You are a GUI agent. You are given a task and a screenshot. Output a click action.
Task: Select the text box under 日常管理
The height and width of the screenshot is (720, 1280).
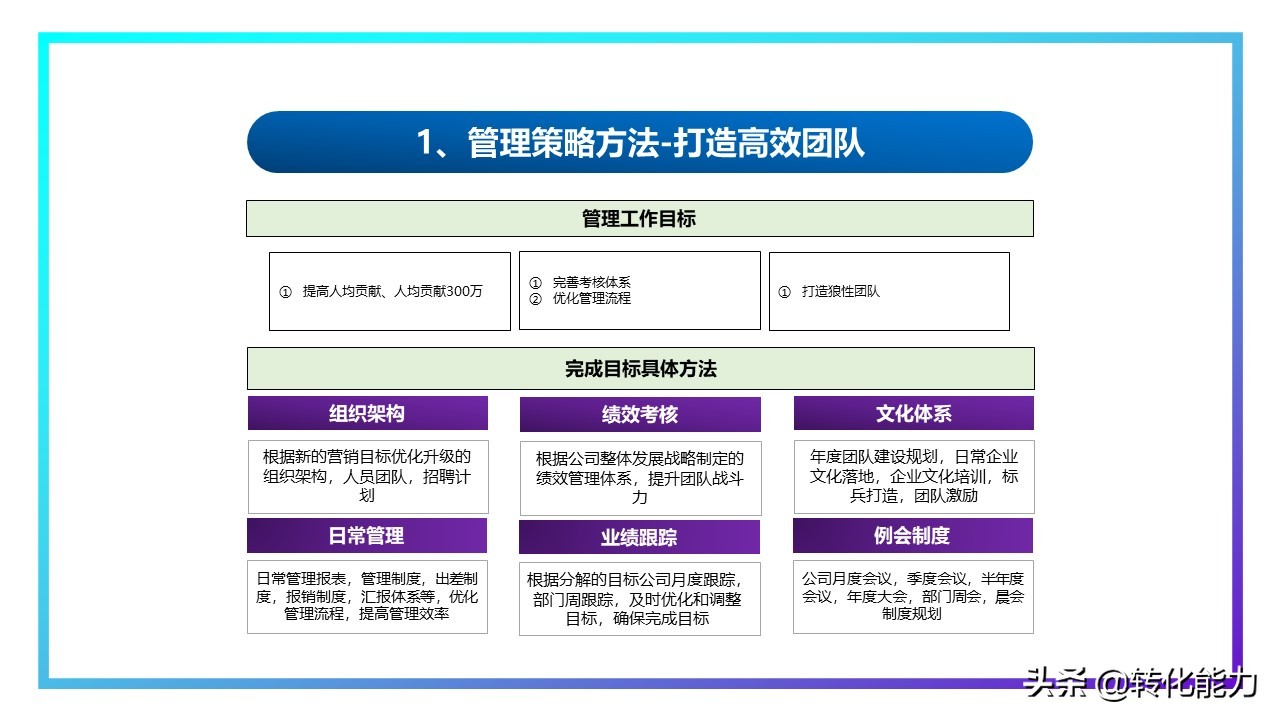(x=366, y=598)
